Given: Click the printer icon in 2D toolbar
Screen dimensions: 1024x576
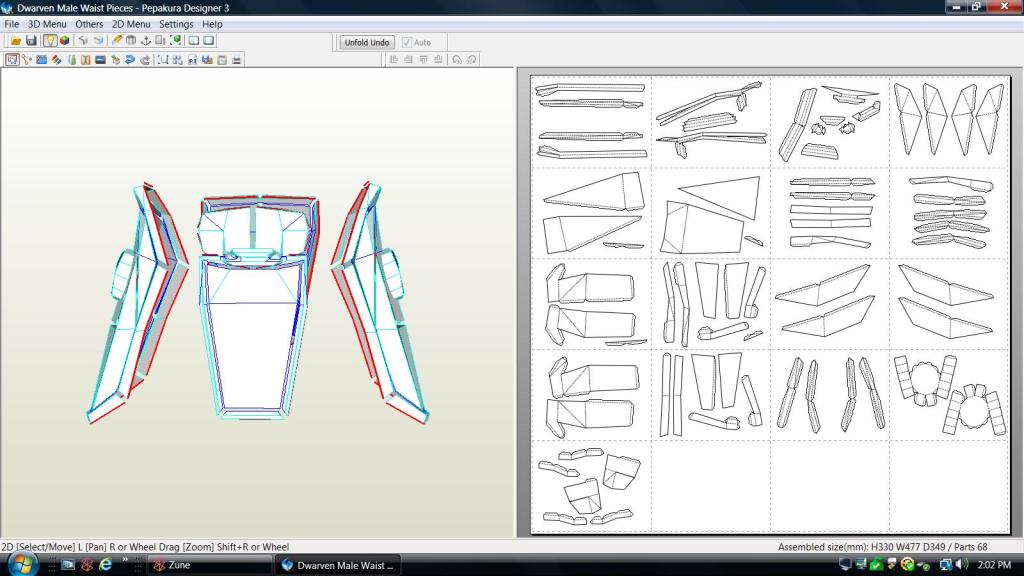Looking at the screenshot, I should click(236, 60).
